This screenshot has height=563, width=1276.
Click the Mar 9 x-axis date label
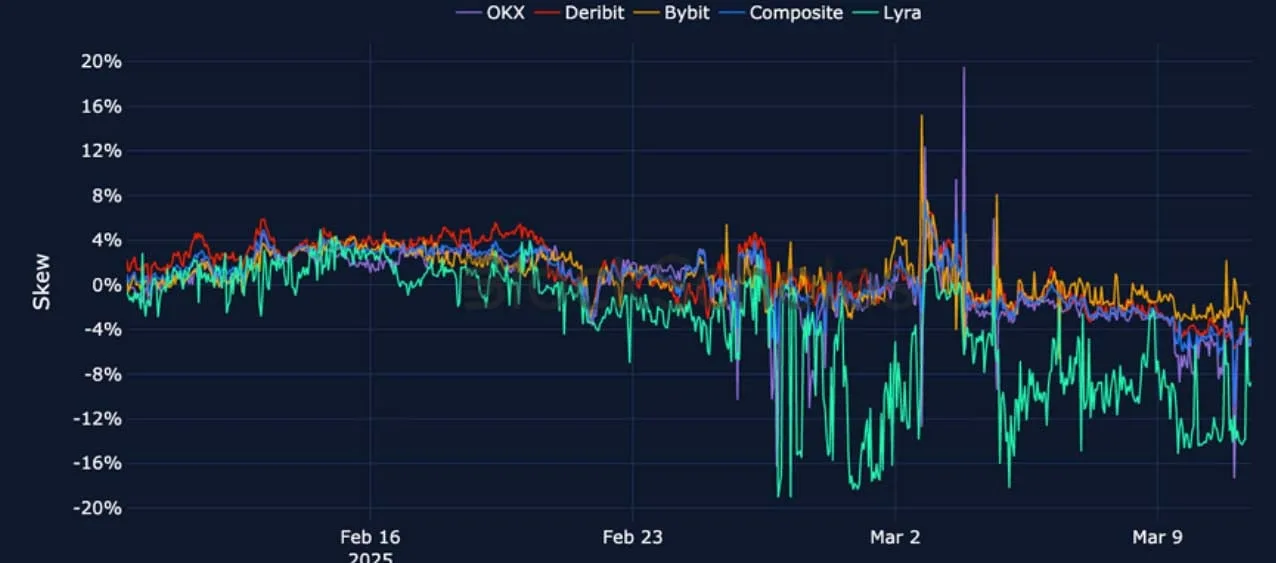pos(1157,537)
